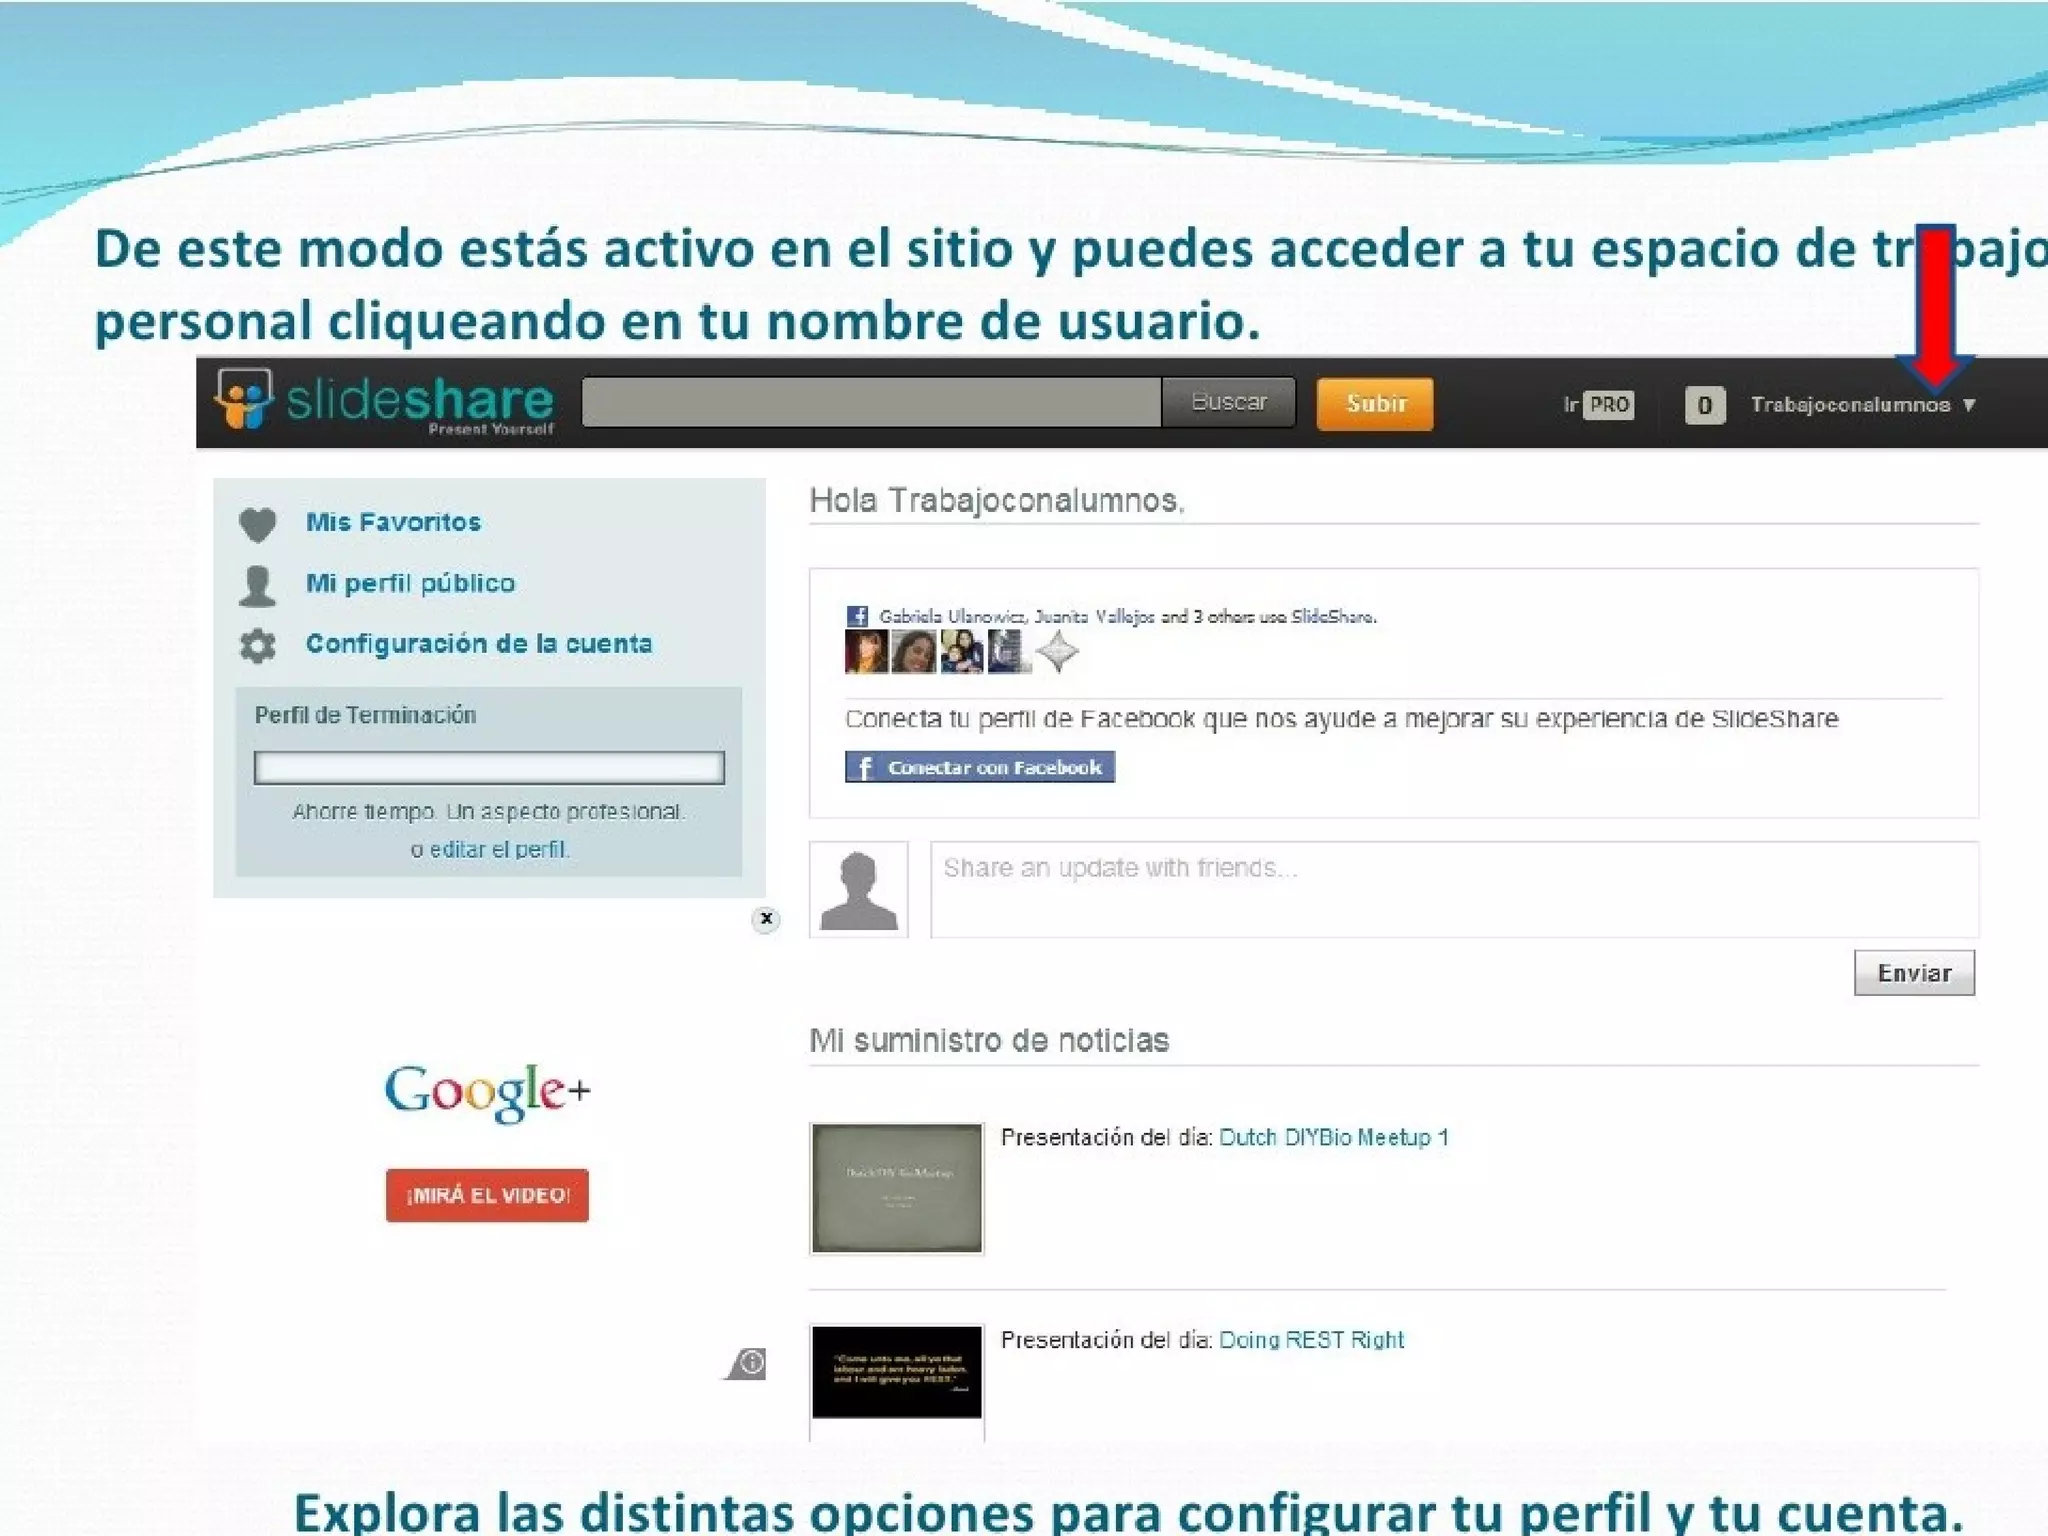Click the Buscar search button
The height and width of the screenshot is (1536, 2048).
[1228, 402]
